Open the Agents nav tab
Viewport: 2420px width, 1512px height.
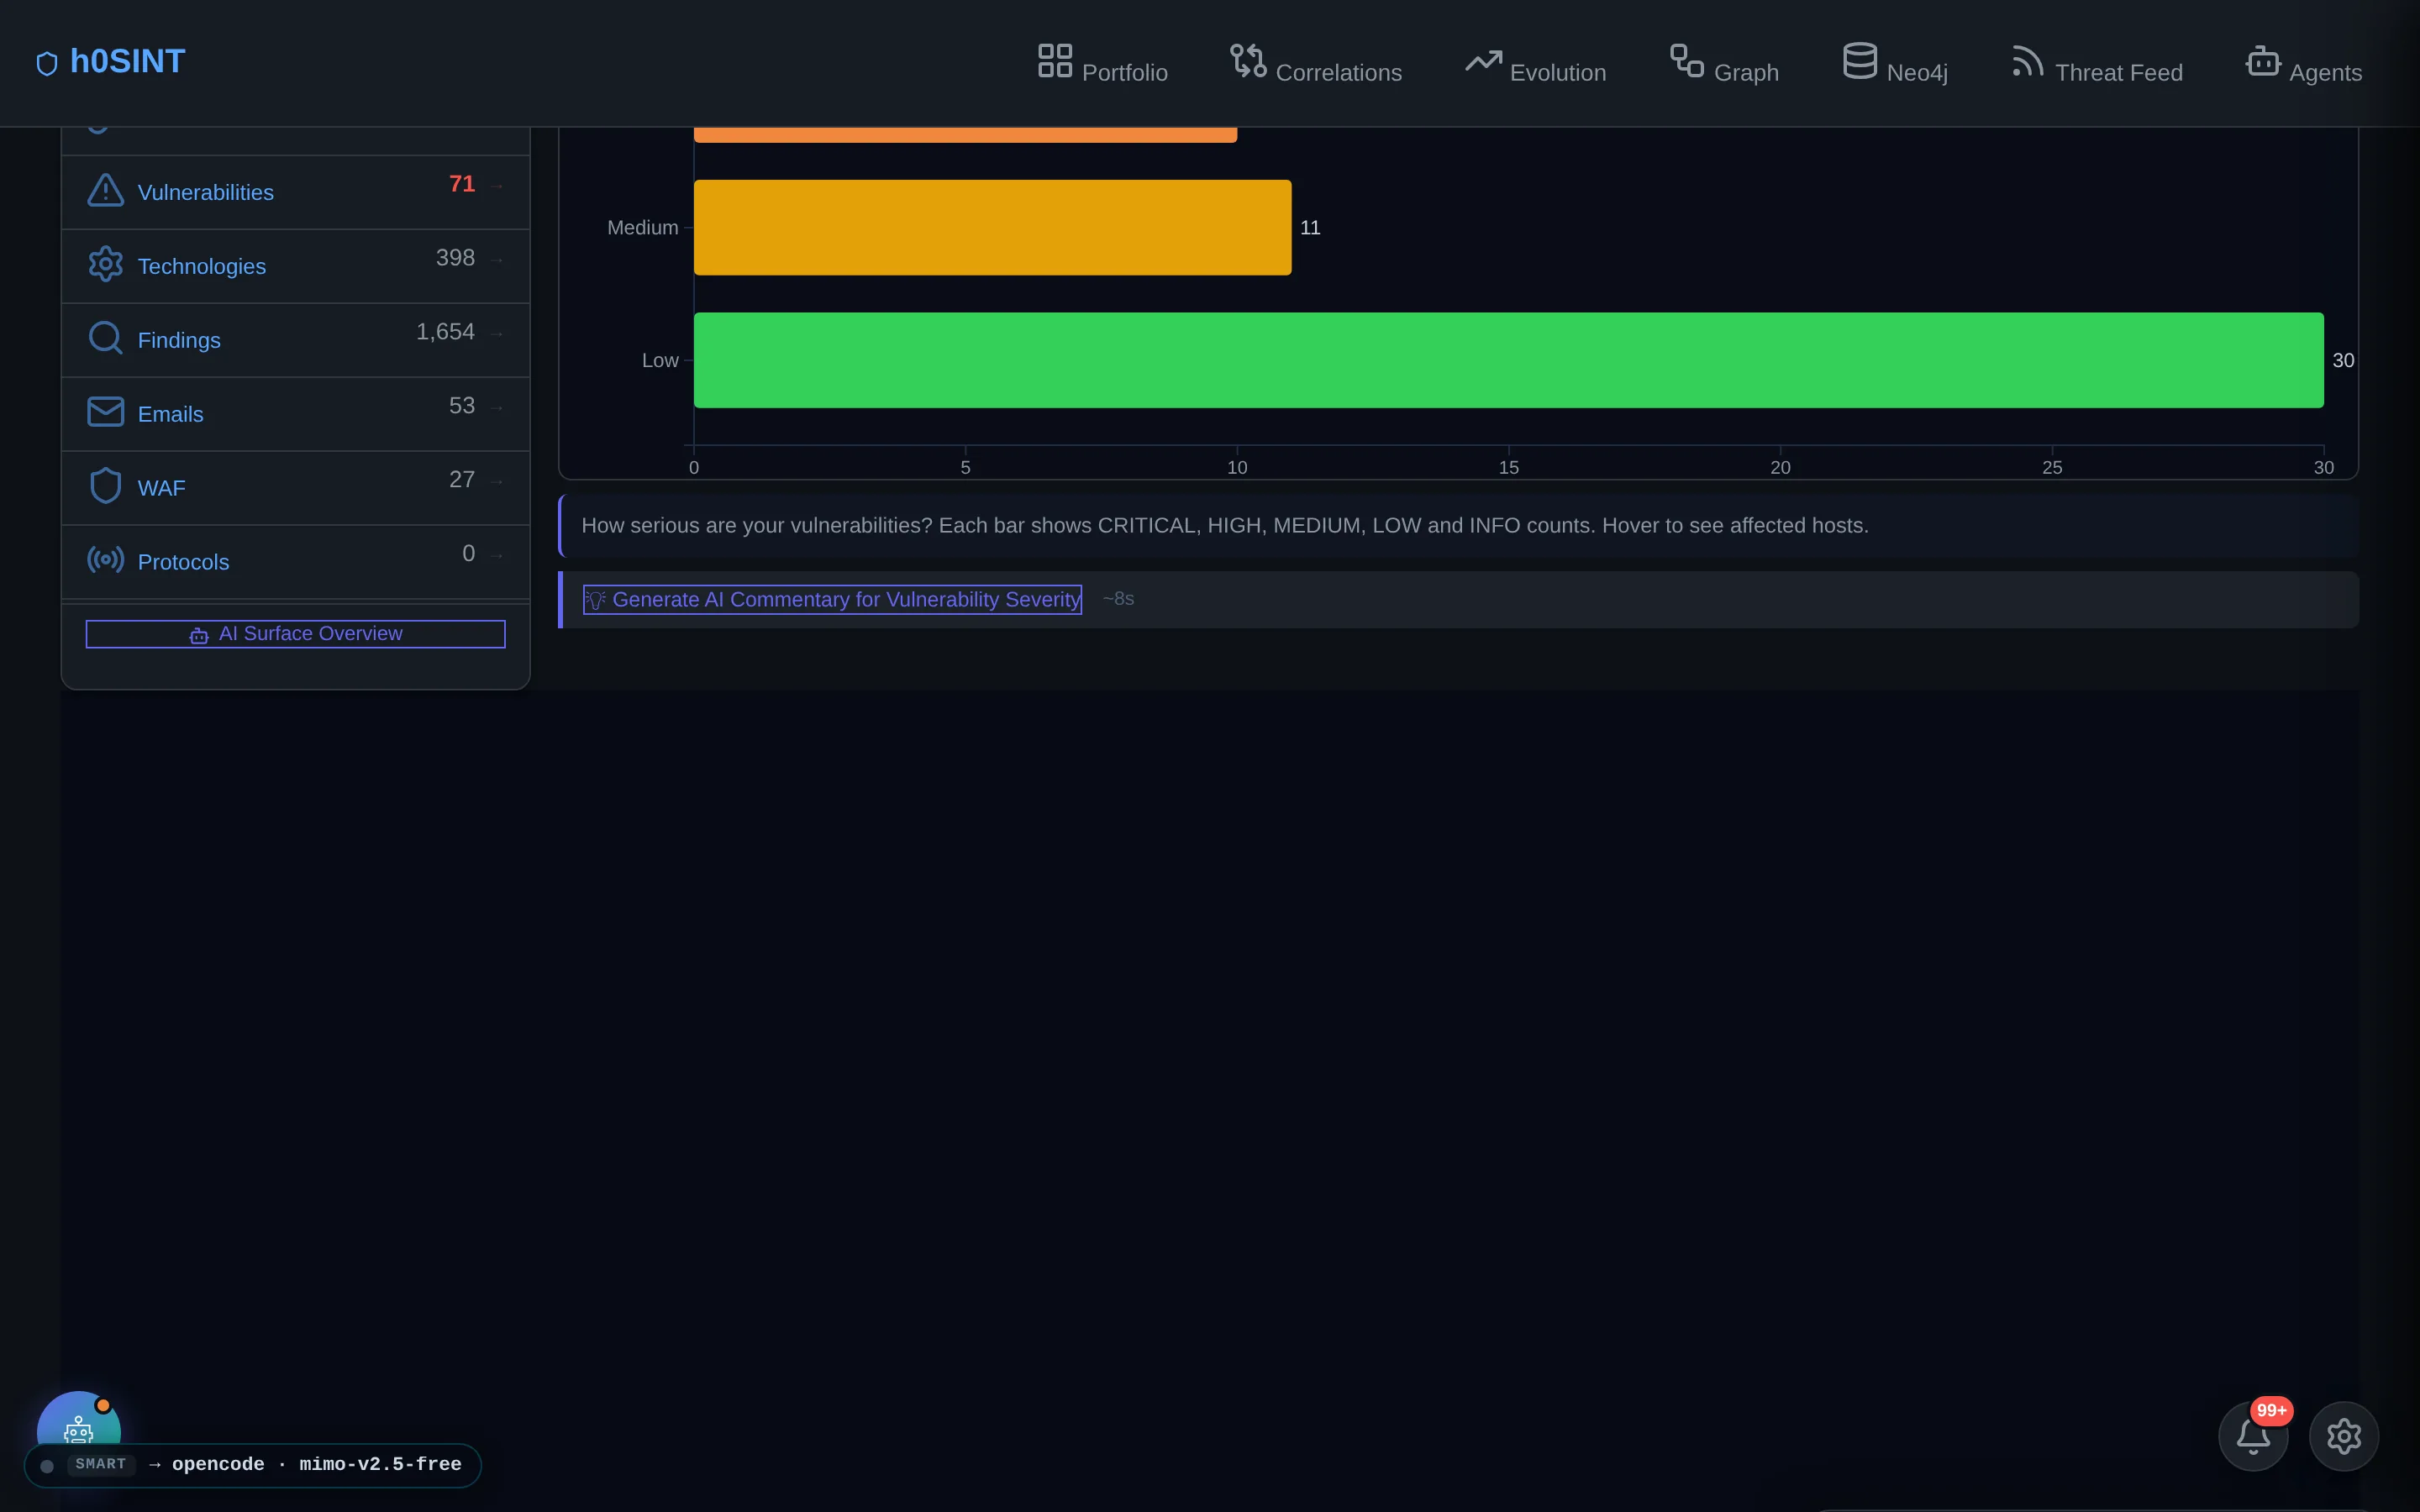coord(2304,62)
